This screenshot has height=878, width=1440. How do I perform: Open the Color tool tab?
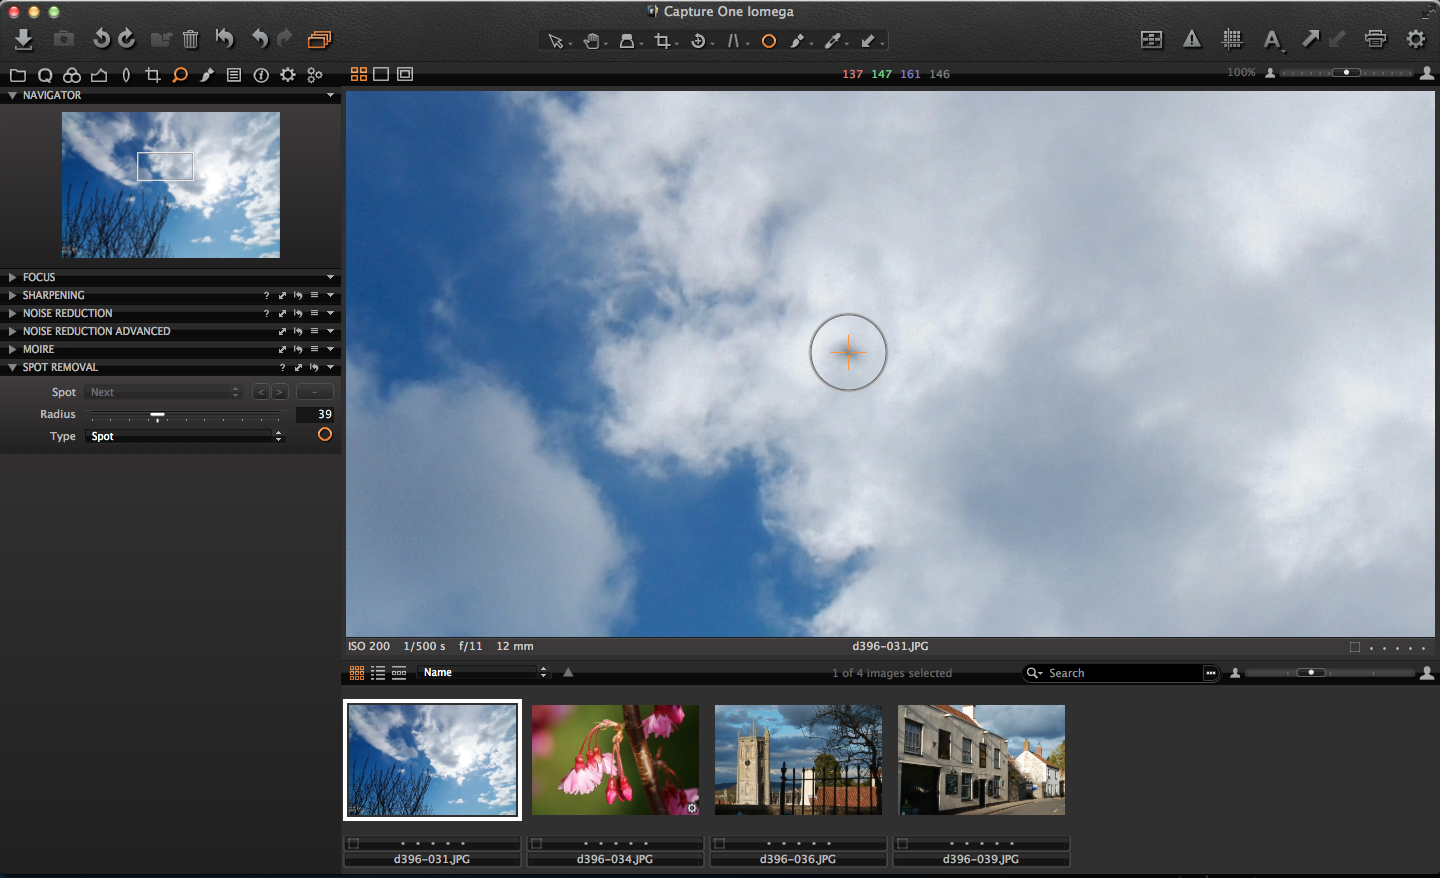click(x=71, y=74)
